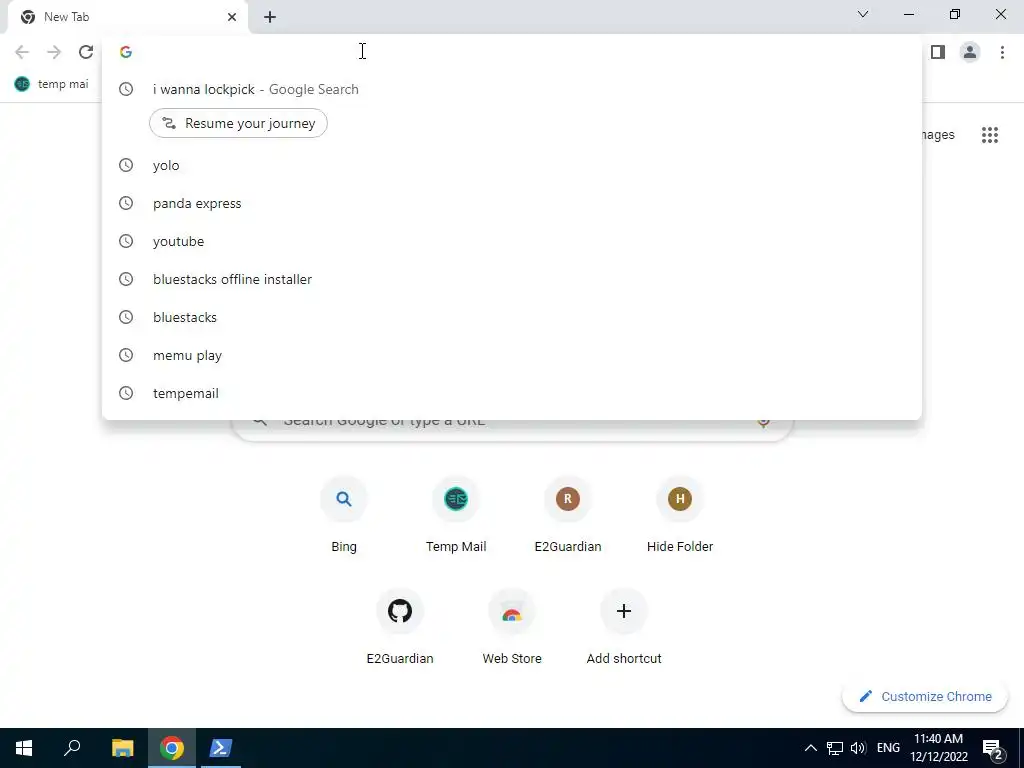Show hidden tray icons chevron
The width and height of the screenshot is (1024, 768).
pos(810,748)
